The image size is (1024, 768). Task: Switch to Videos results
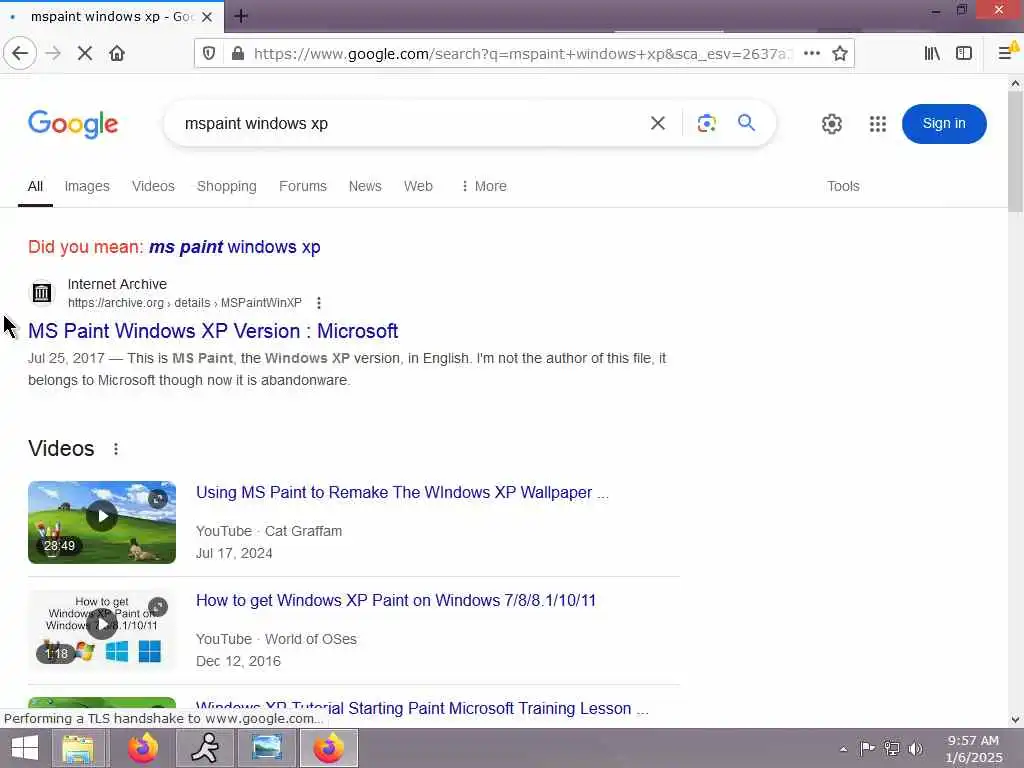tap(153, 186)
